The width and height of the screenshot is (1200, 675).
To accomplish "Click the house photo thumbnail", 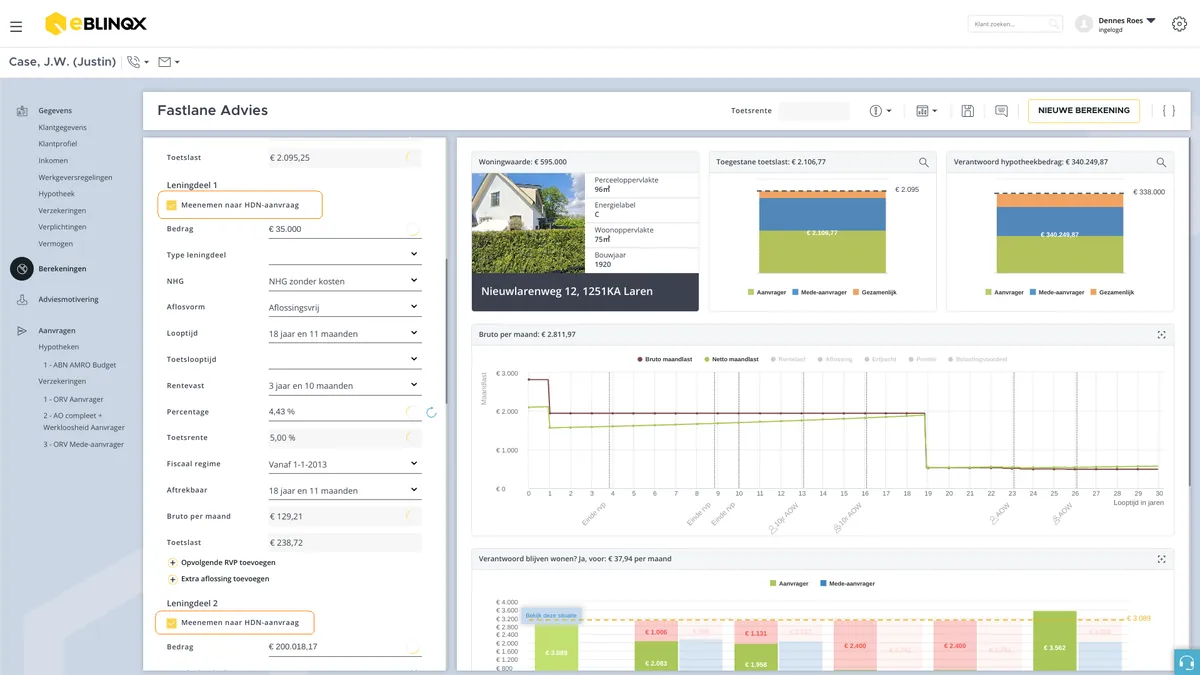I will [x=526, y=223].
